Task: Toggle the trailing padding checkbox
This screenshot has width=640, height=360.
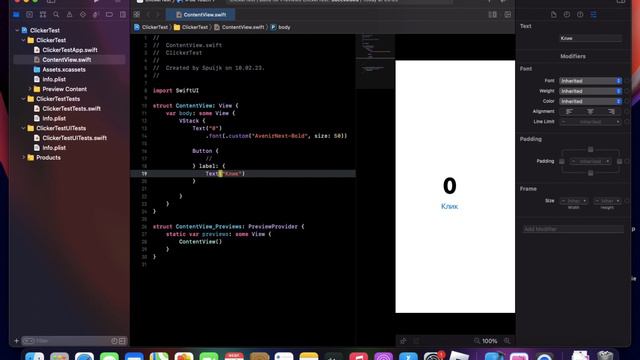Action: 620,162
